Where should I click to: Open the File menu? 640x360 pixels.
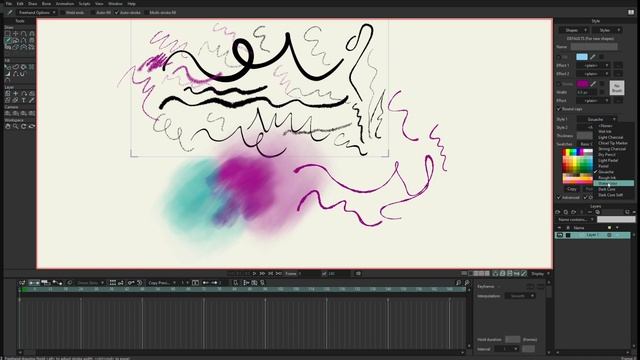[9, 4]
